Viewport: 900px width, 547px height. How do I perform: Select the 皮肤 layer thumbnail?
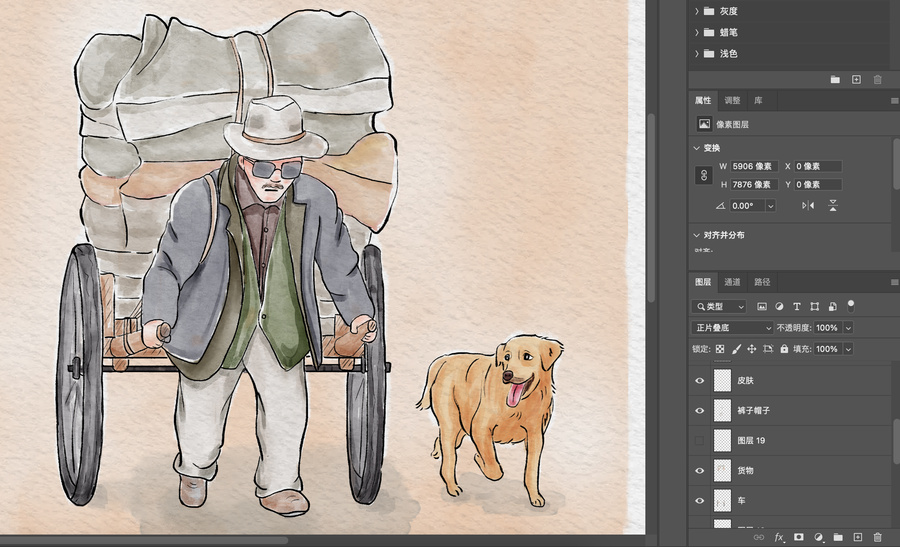[x=722, y=381]
